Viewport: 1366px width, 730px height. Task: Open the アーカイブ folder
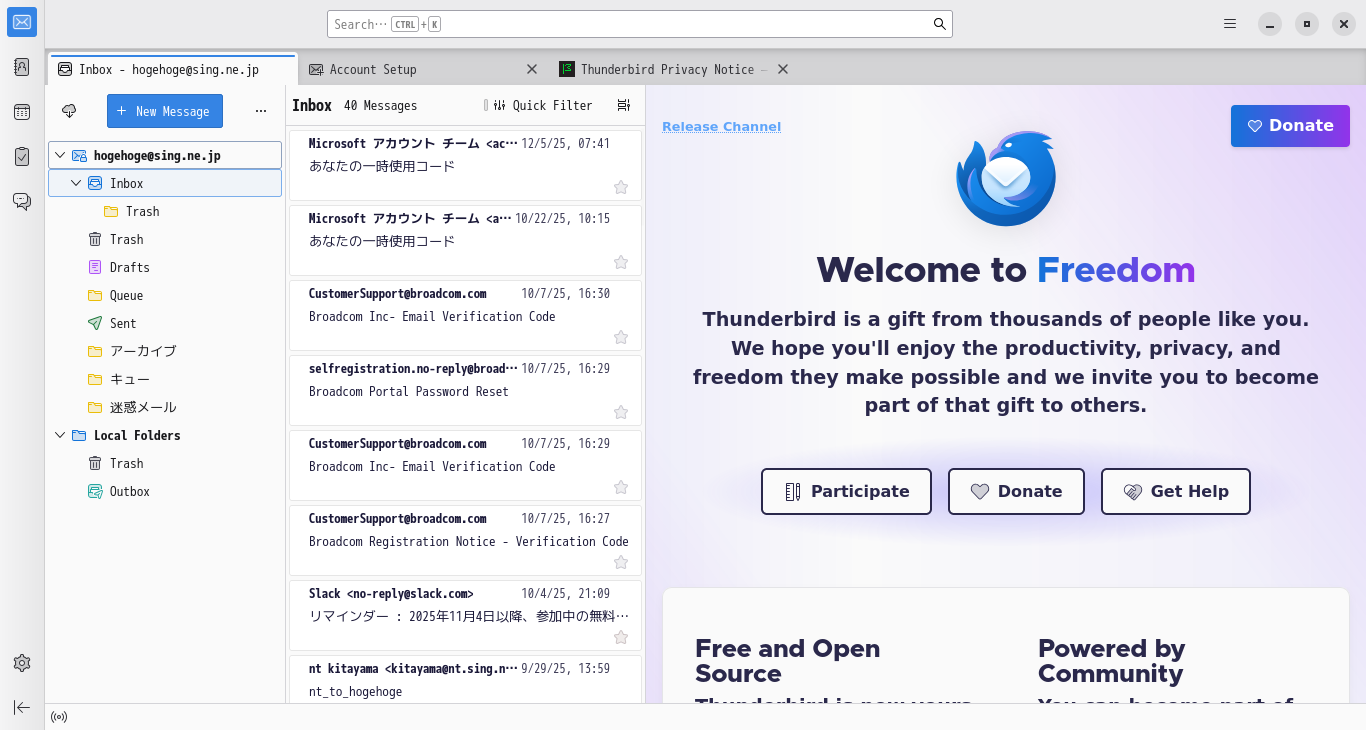(165, 352)
